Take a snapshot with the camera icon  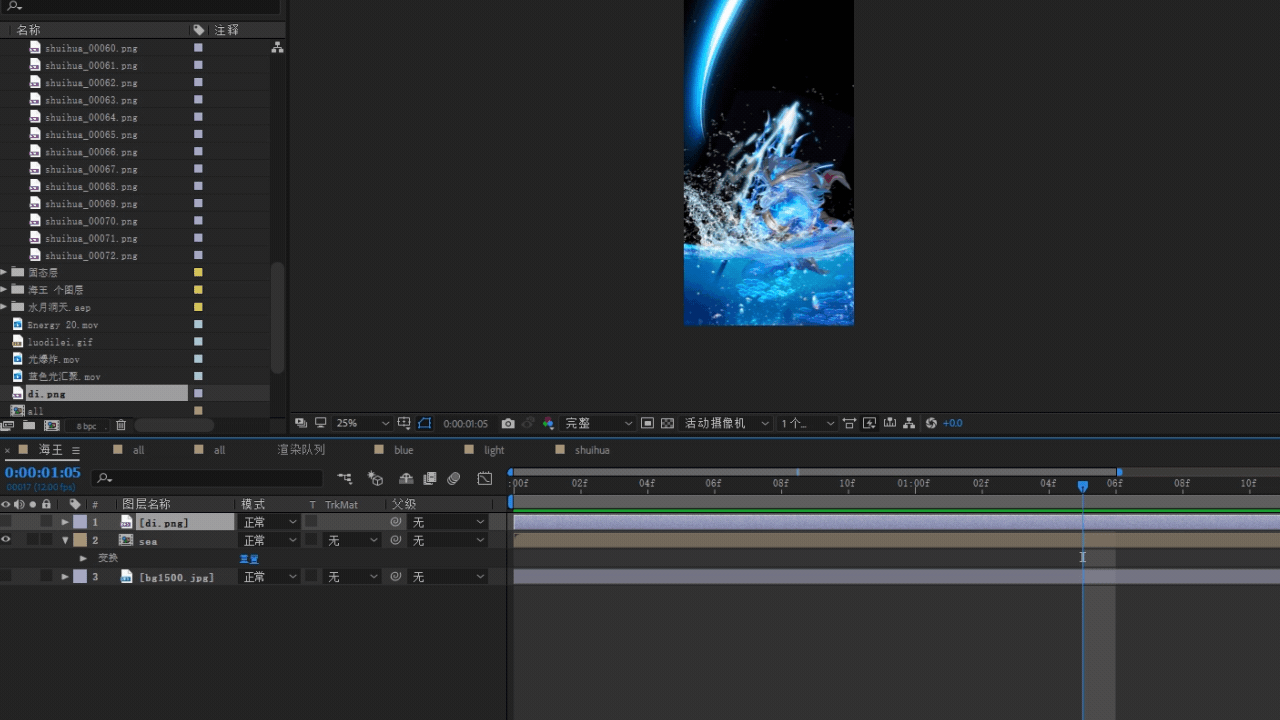[508, 423]
